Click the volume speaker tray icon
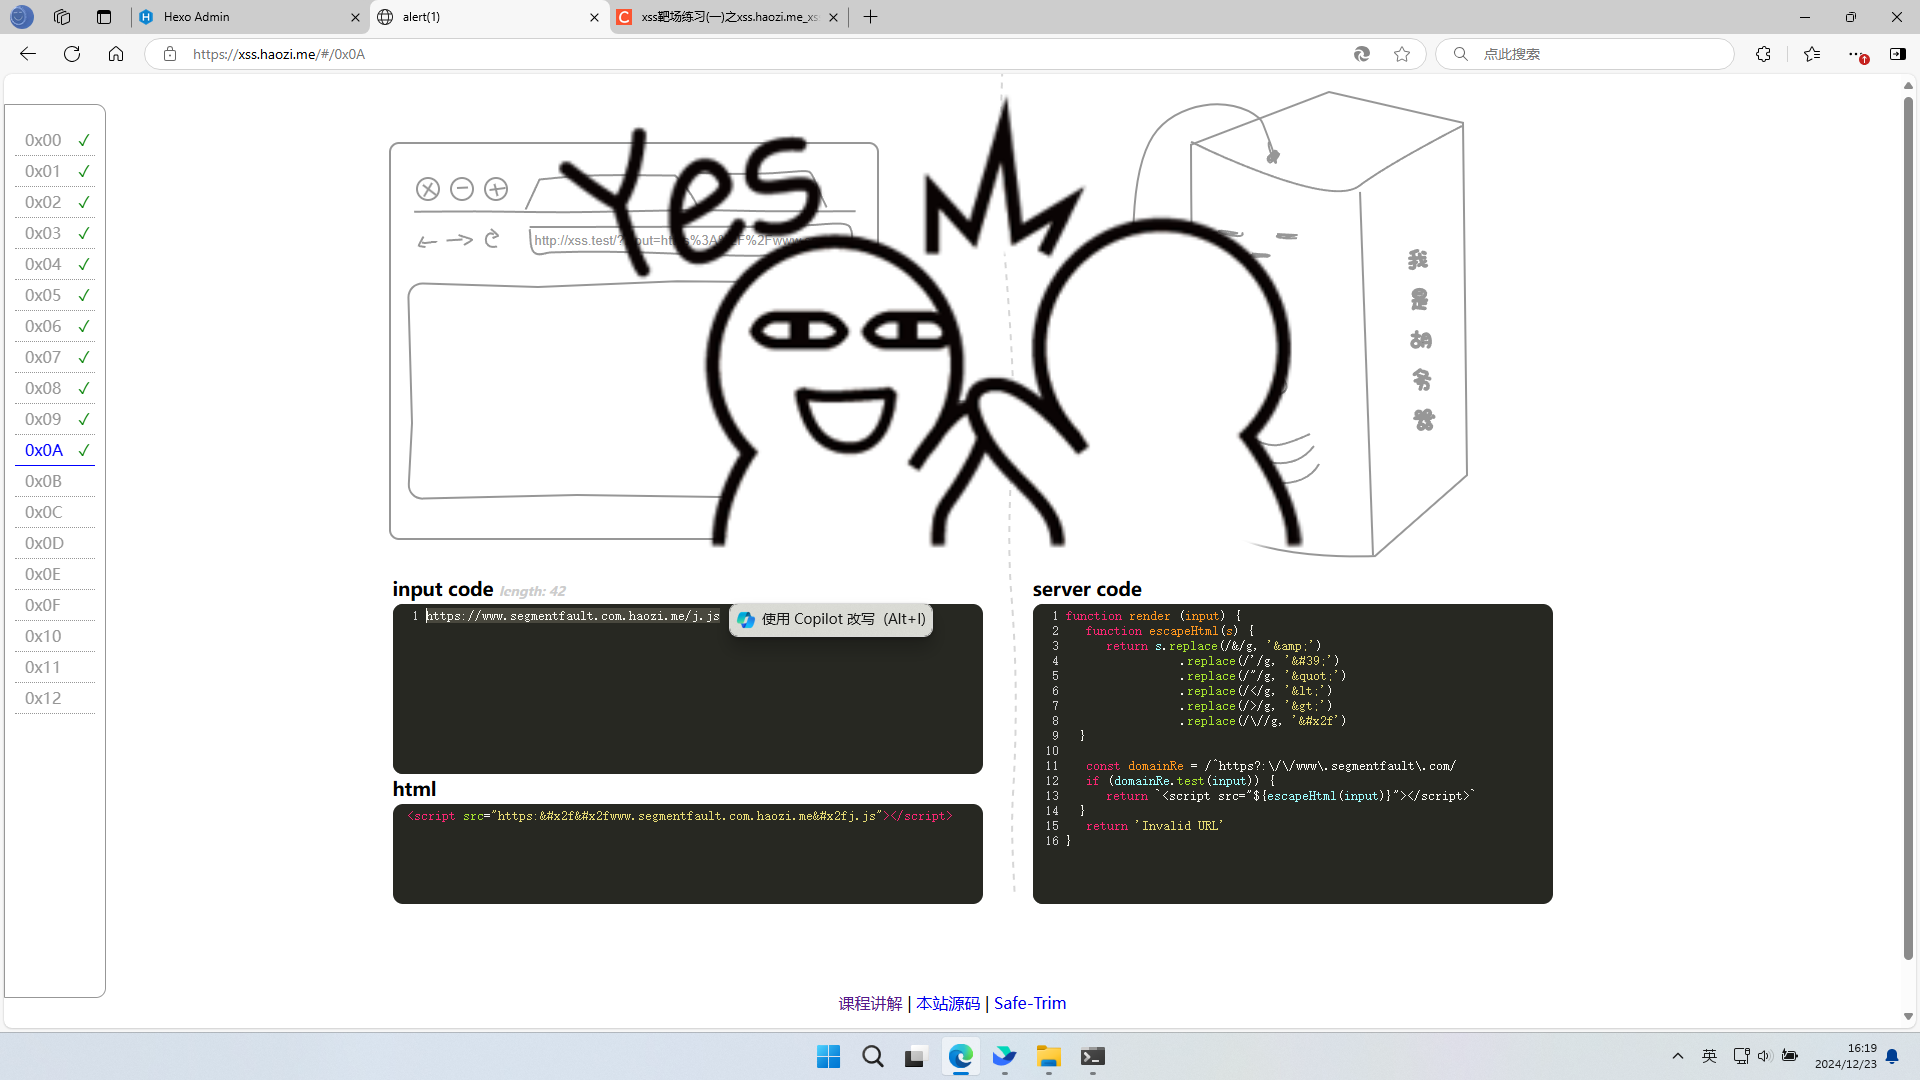Image resolution: width=1920 pixels, height=1080 pixels. pyautogui.click(x=1764, y=1056)
